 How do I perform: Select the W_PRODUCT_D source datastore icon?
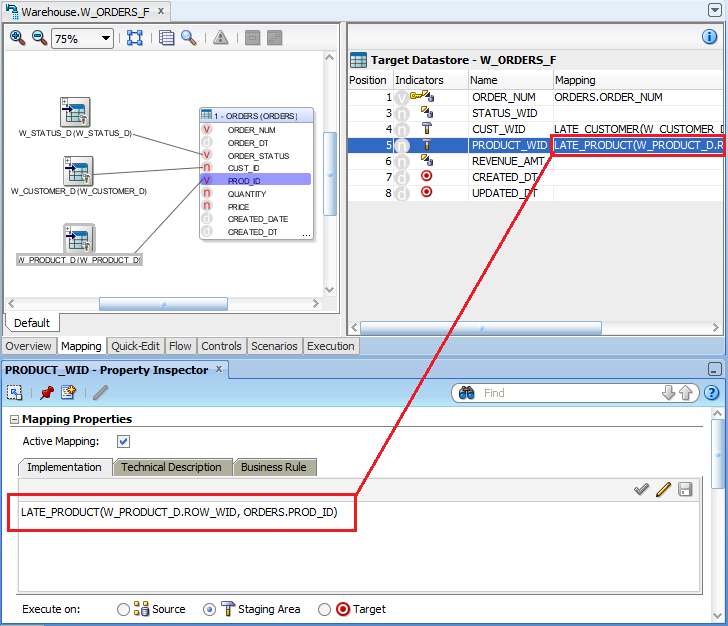(79, 238)
